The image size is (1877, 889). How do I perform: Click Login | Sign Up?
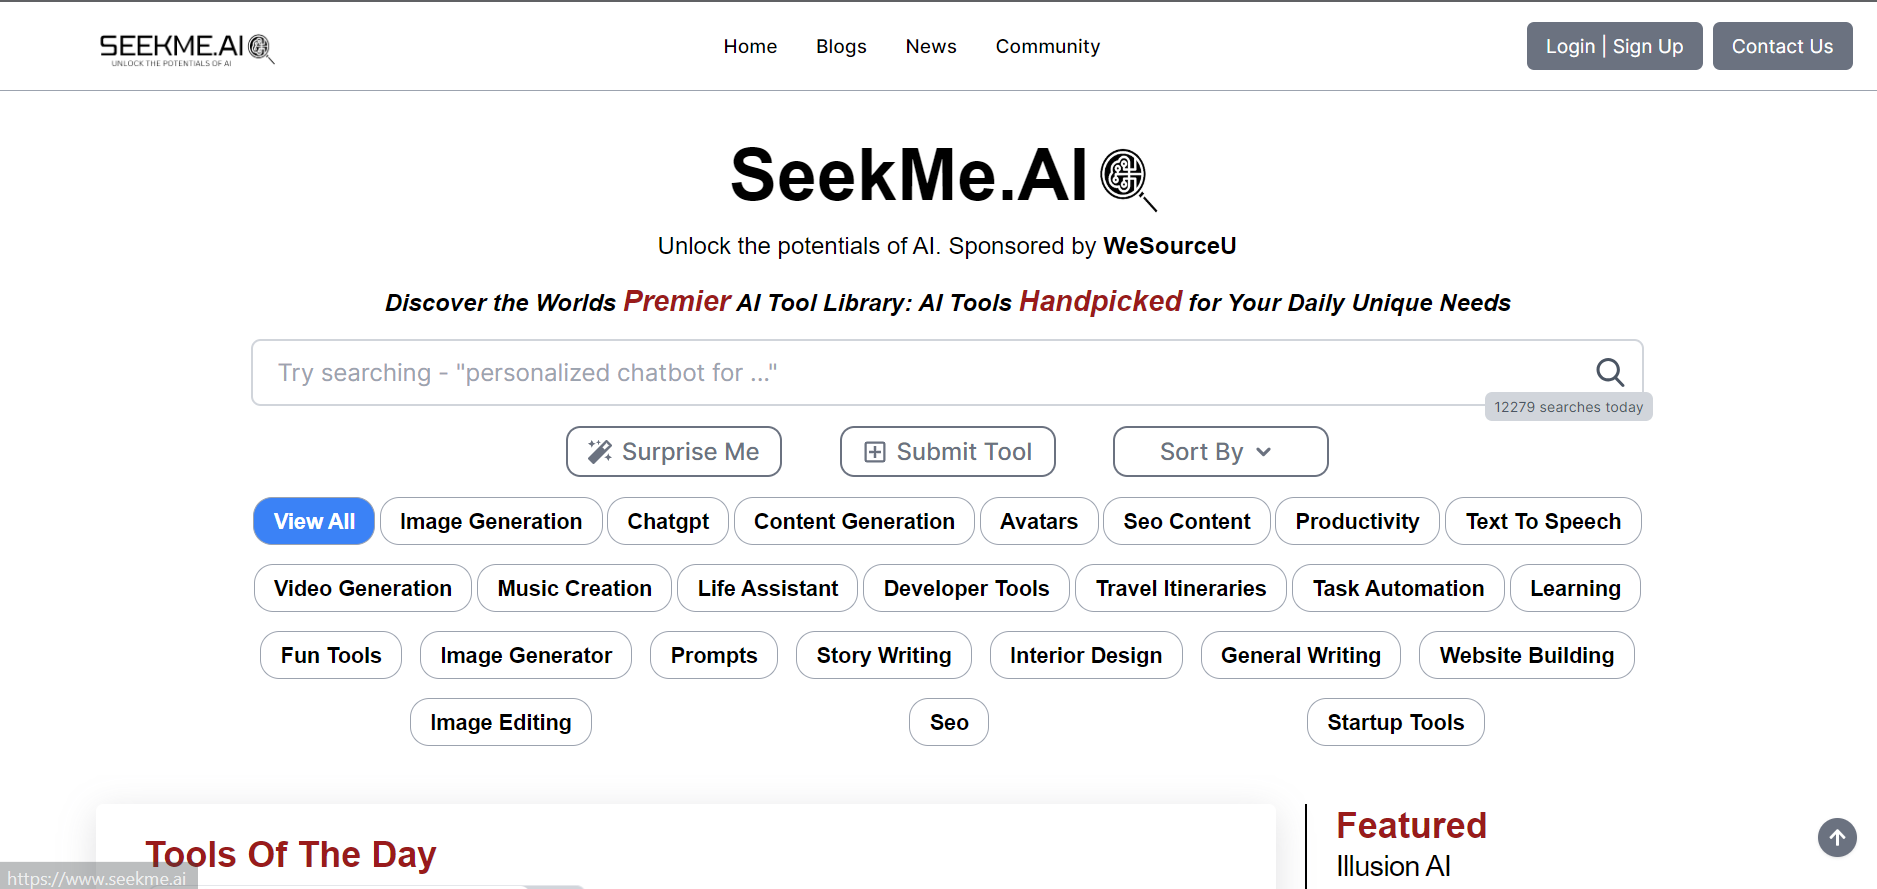[1613, 46]
